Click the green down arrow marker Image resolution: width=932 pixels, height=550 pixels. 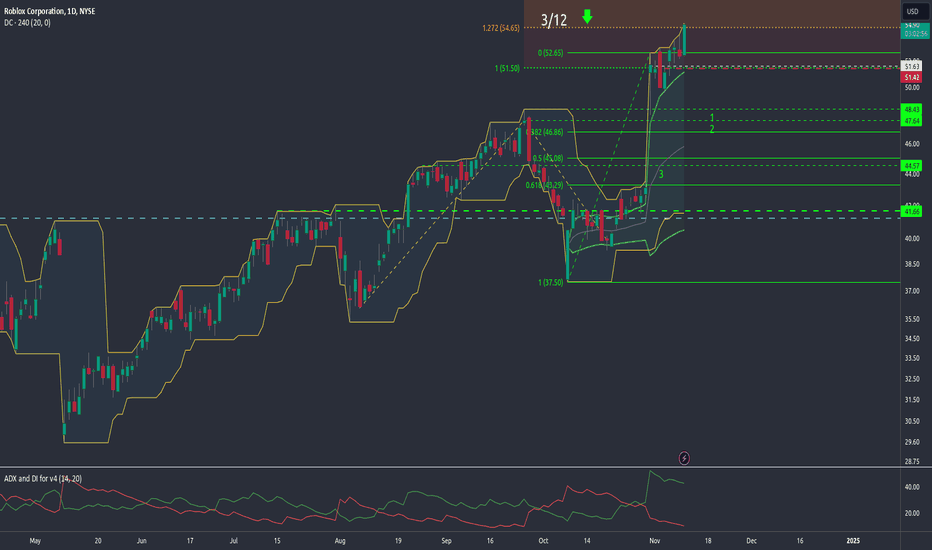[x=587, y=17]
